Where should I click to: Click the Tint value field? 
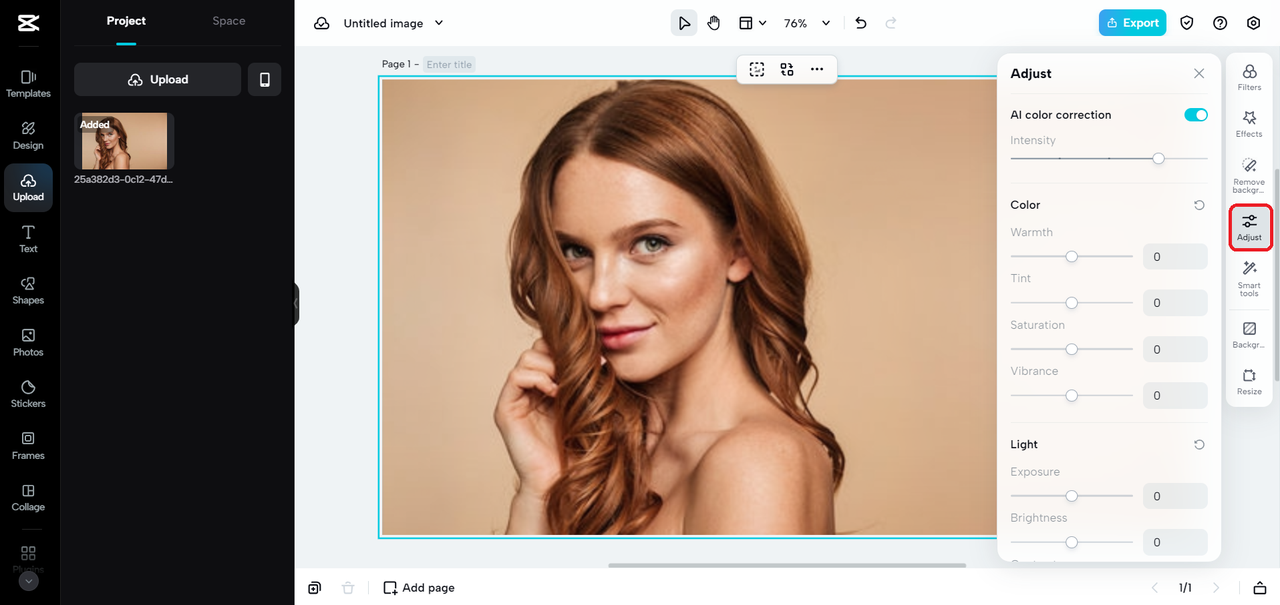point(1175,303)
